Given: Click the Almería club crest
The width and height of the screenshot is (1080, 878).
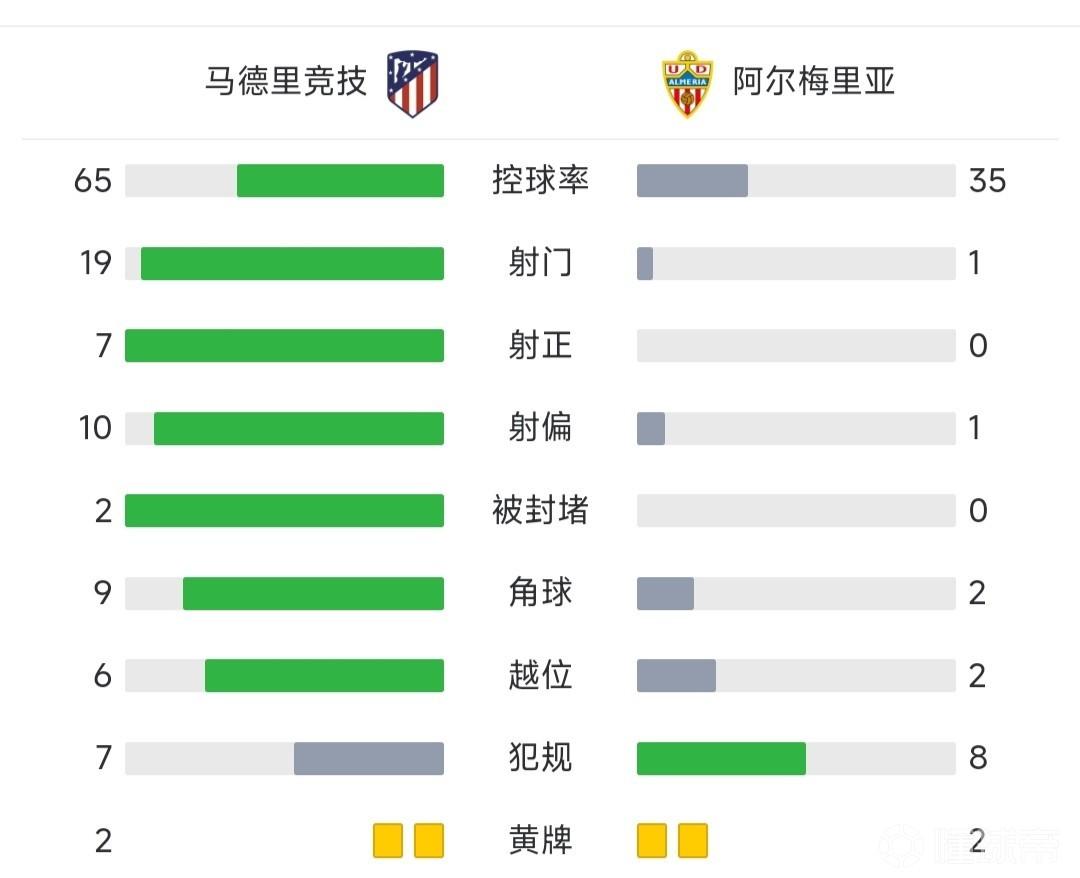Looking at the screenshot, I should pyautogui.click(x=687, y=84).
